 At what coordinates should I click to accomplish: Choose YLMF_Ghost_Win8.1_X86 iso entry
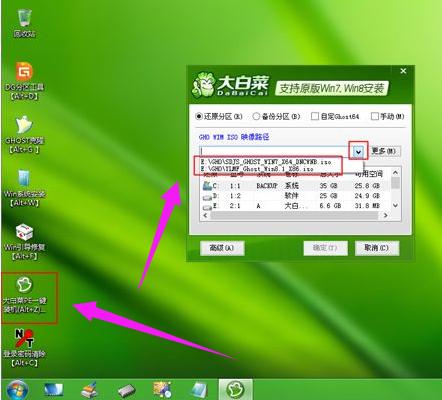[x=257, y=169]
